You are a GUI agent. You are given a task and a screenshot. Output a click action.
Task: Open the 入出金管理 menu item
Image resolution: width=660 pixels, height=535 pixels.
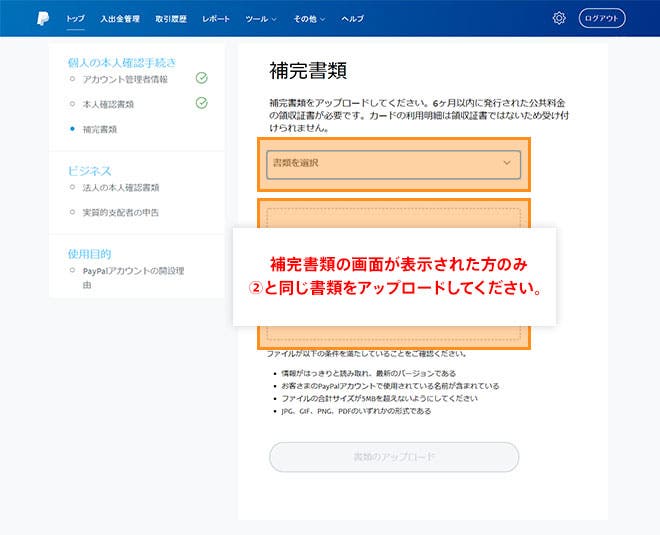(120, 19)
